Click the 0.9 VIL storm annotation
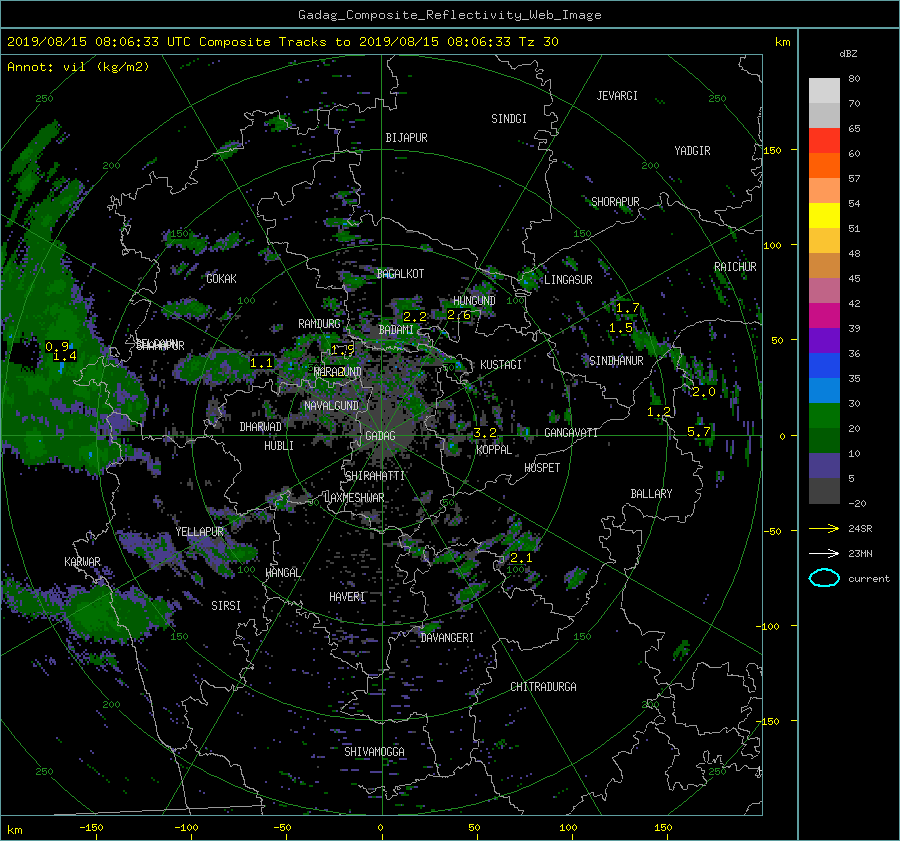Viewport: 900px width, 841px height. click(x=56, y=346)
